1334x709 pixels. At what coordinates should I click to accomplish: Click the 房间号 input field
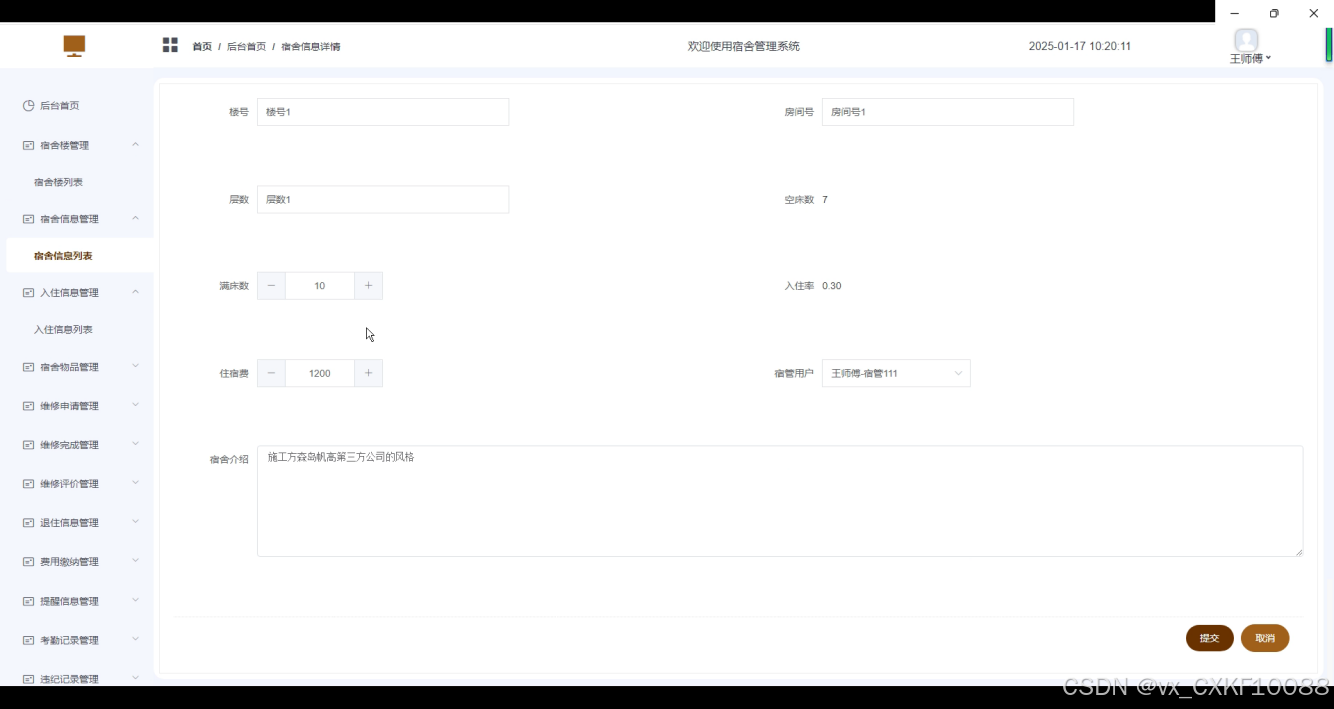click(x=948, y=112)
